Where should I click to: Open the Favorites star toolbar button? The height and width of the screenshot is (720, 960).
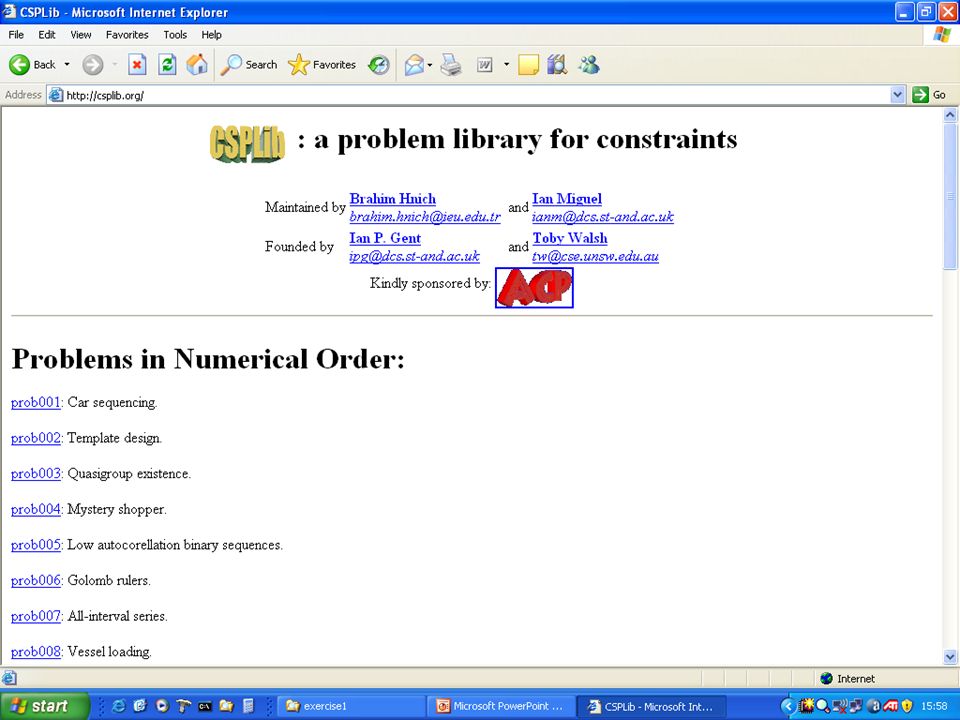tap(322, 64)
